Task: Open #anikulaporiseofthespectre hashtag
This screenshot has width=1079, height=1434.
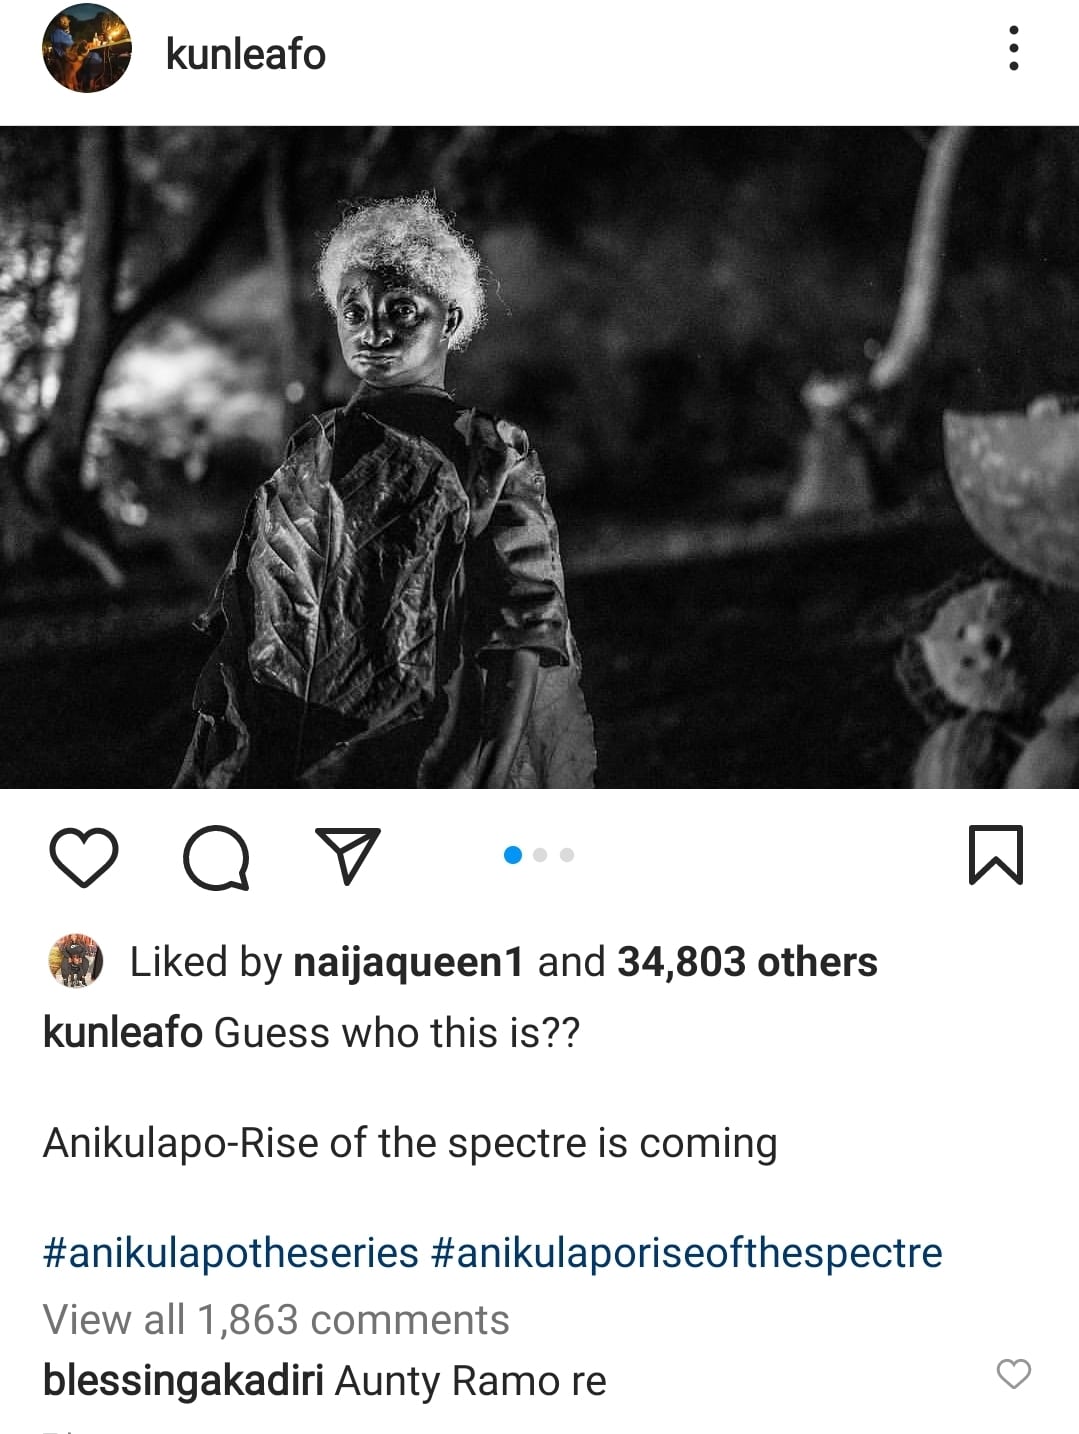Action: click(x=686, y=1253)
